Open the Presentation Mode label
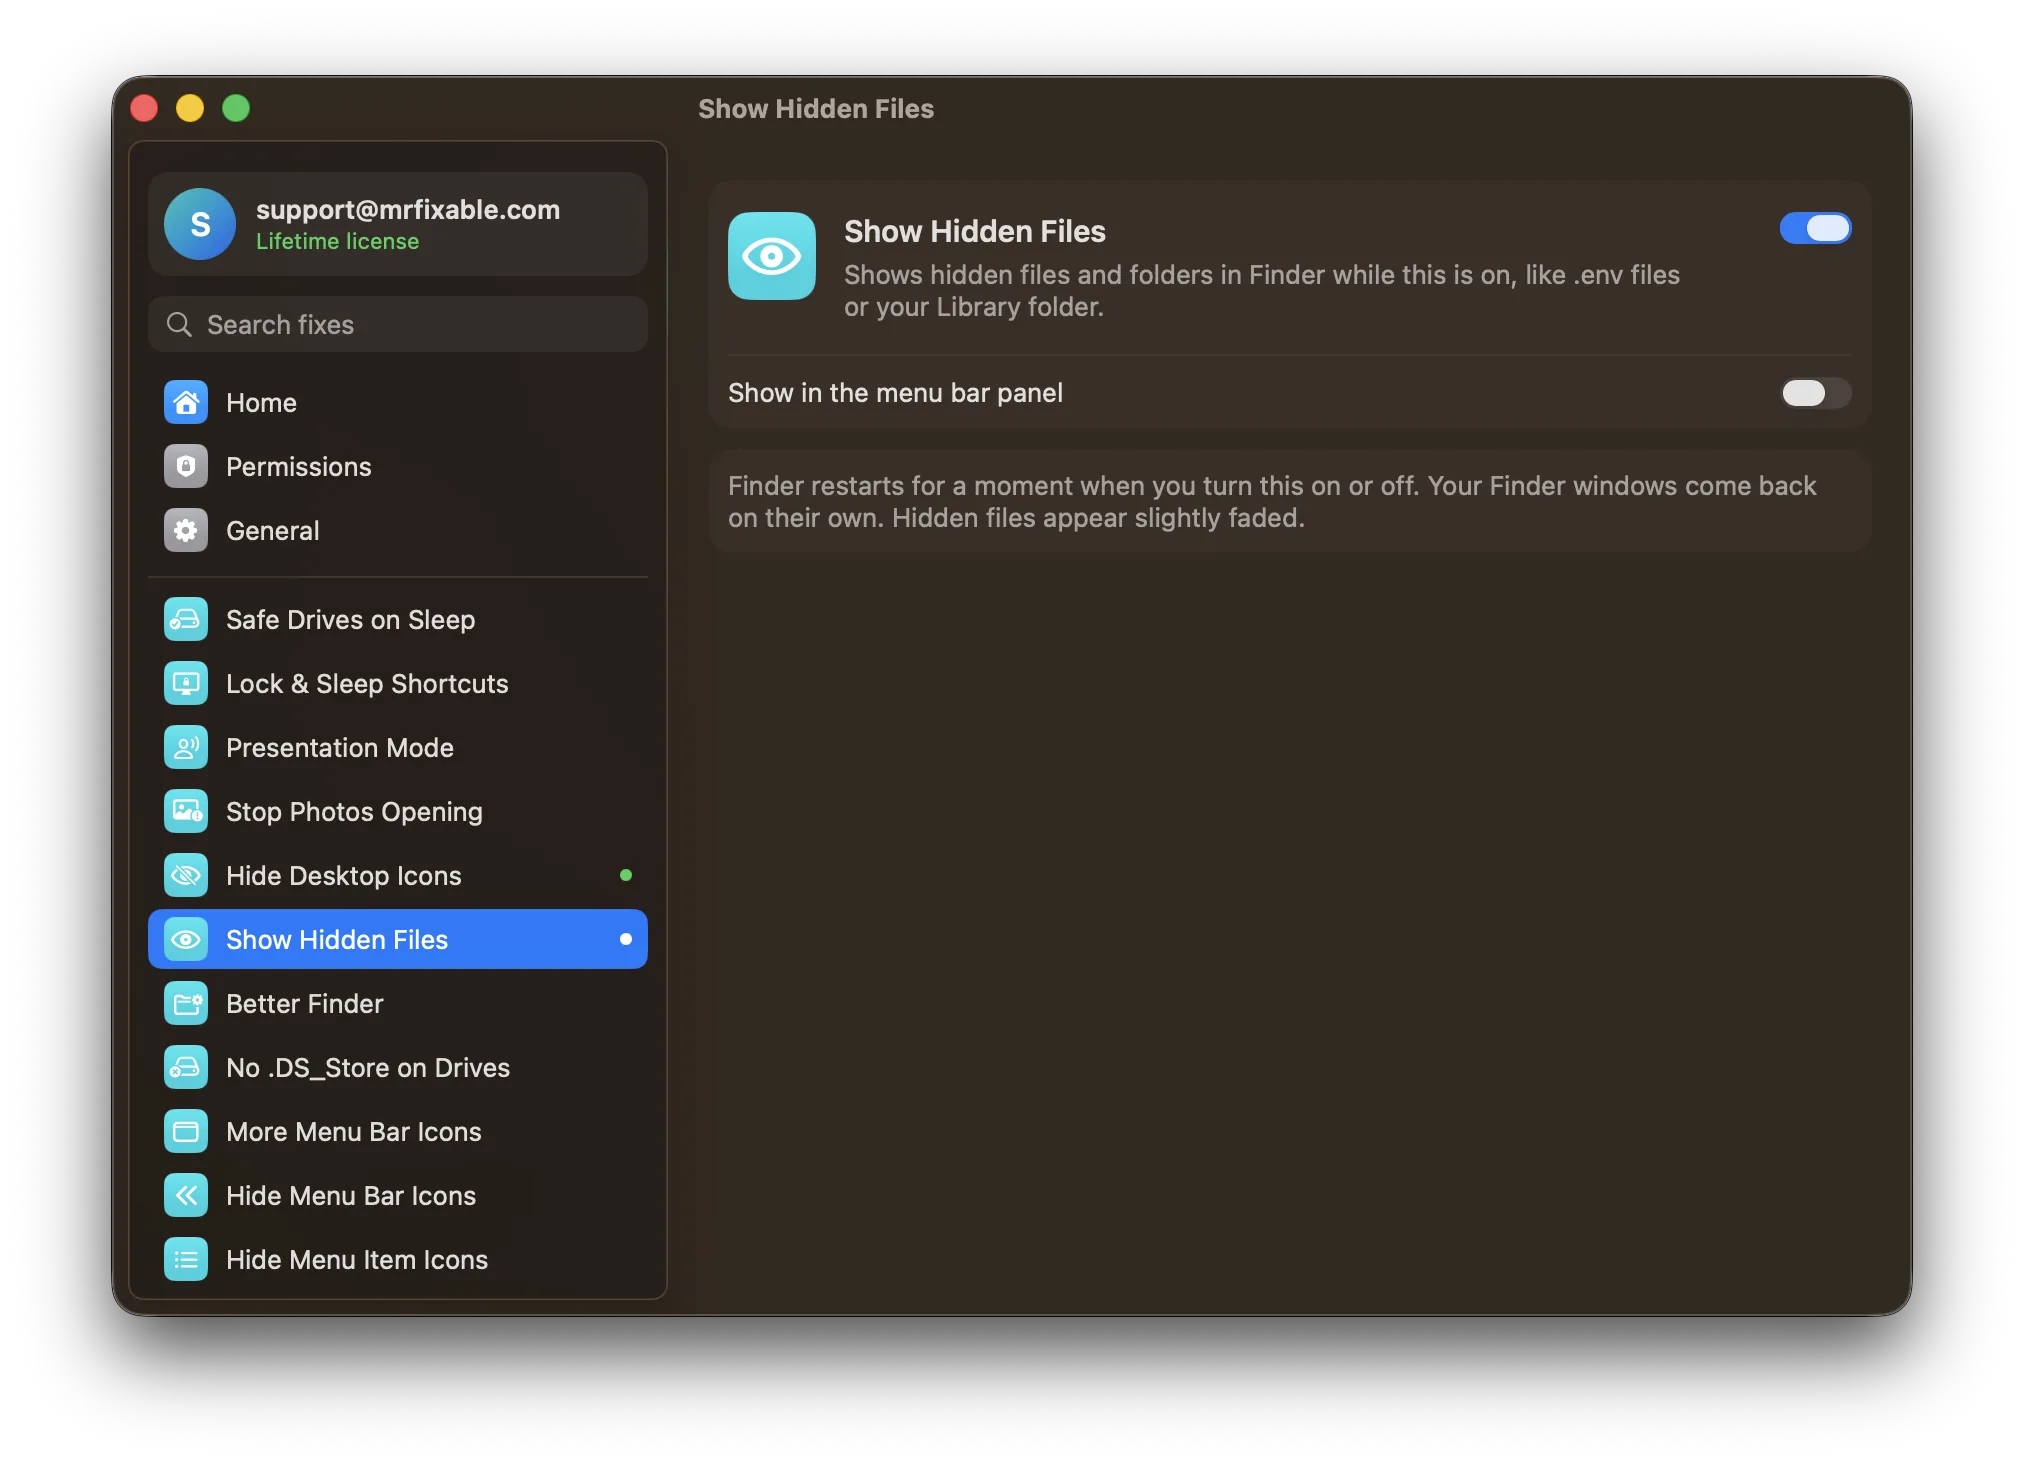The image size is (2024, 1464). click(339, 748)
